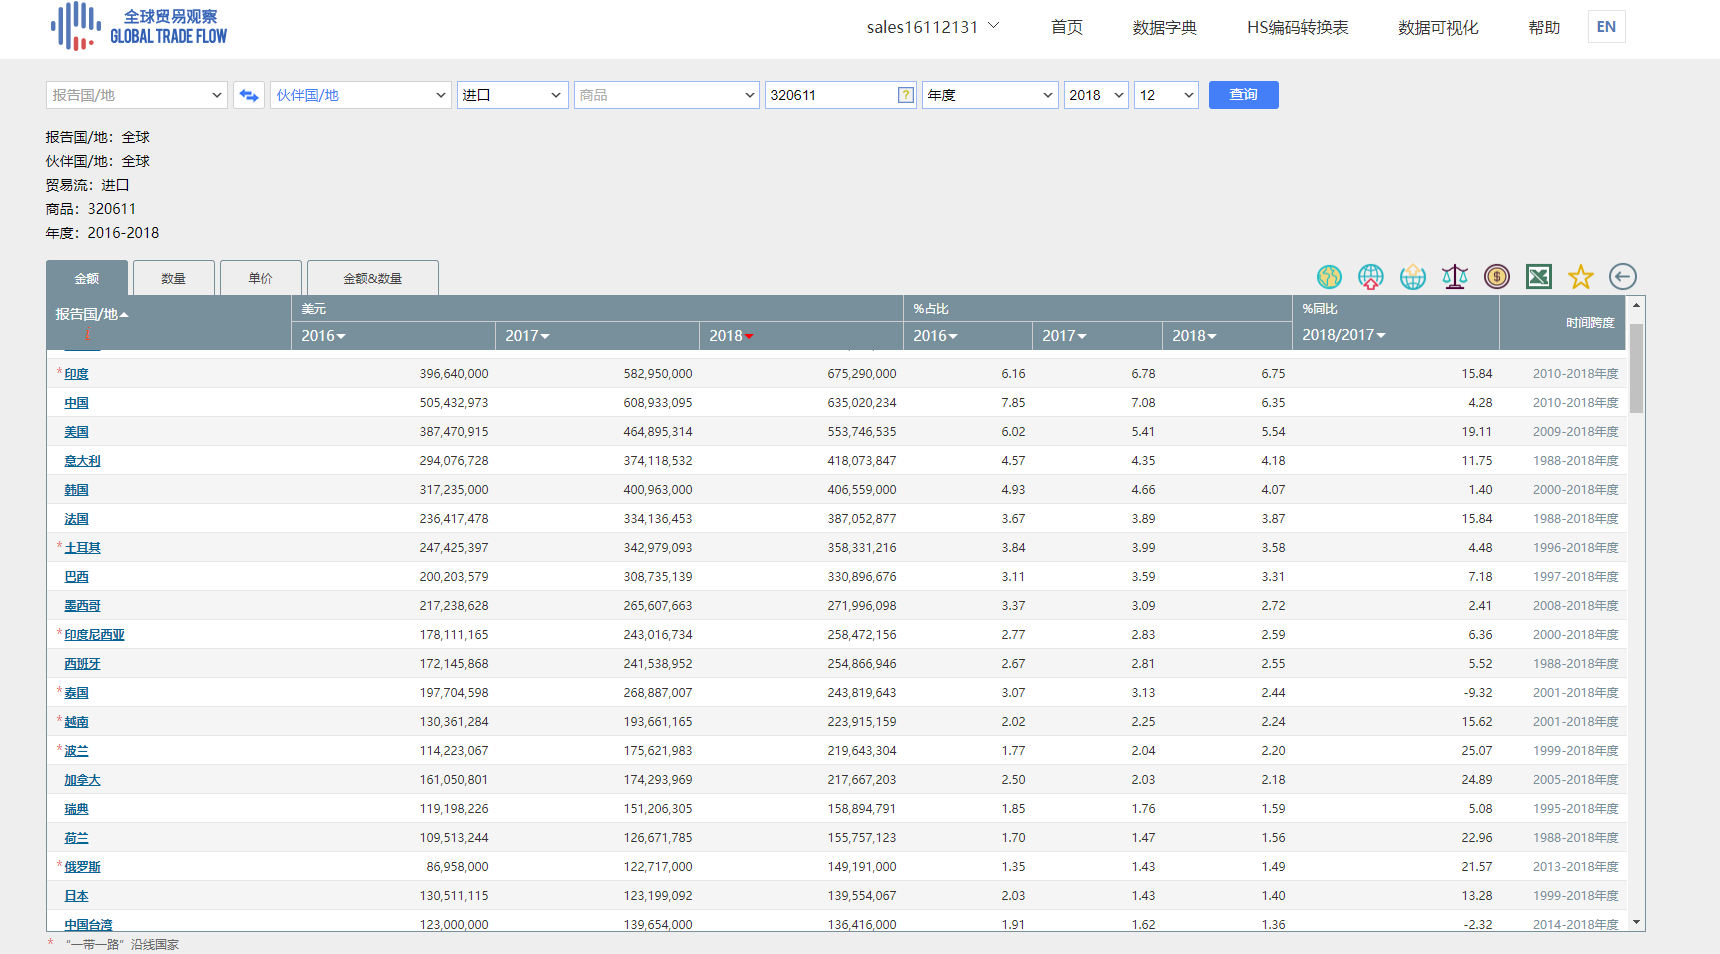1720x954 pixels.
Task: Open the 2018 year dropdown
Action: [x=1096, y=95]
